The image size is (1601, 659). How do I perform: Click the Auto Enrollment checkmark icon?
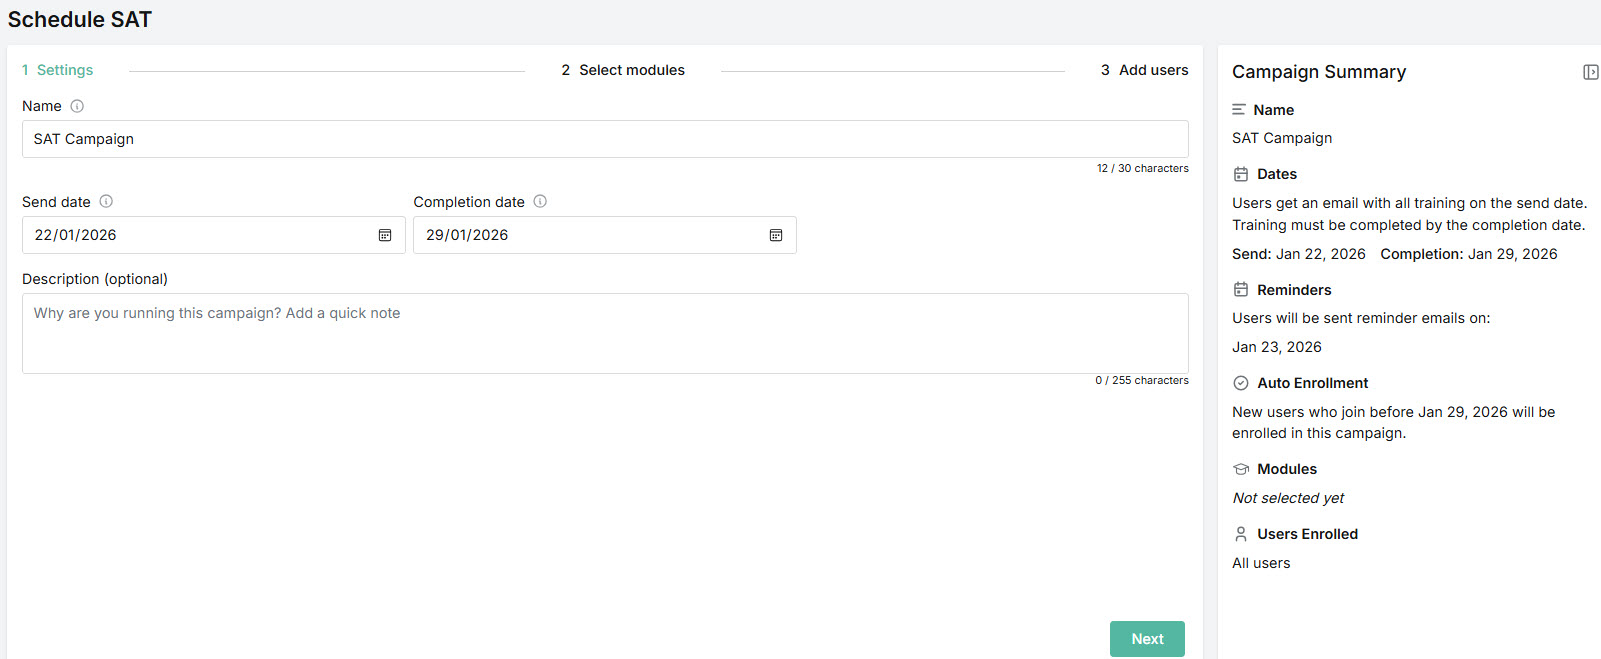click(1241, 383)
